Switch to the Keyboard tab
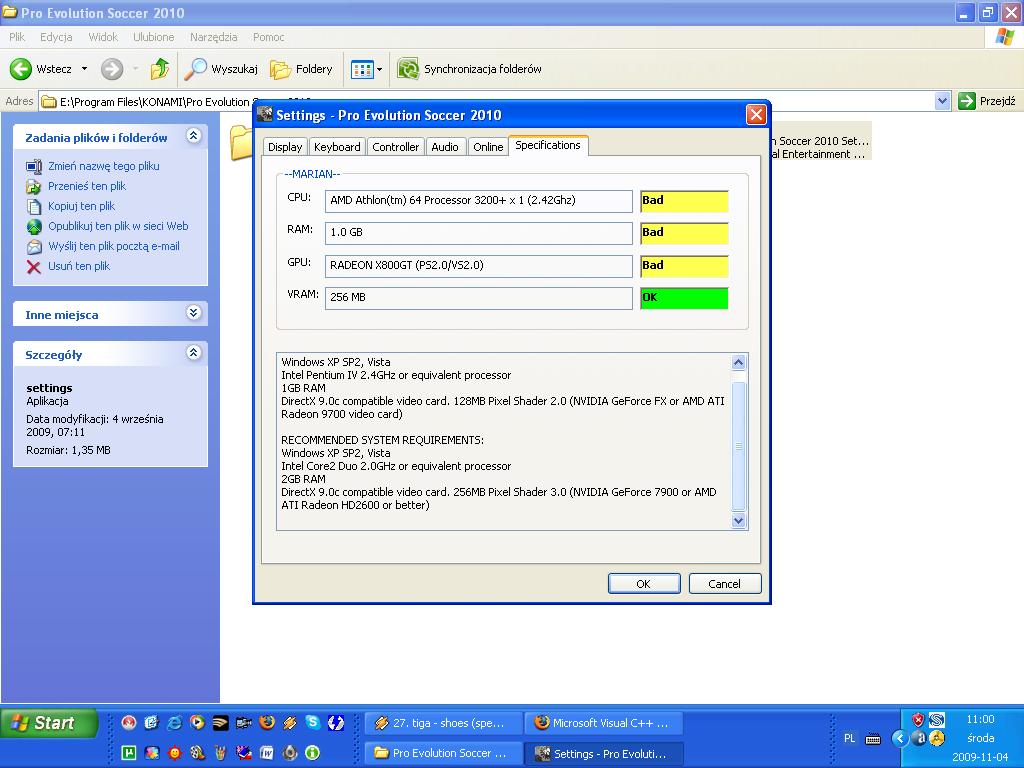This screenshot has width=1024, height=768. [337, 147]
